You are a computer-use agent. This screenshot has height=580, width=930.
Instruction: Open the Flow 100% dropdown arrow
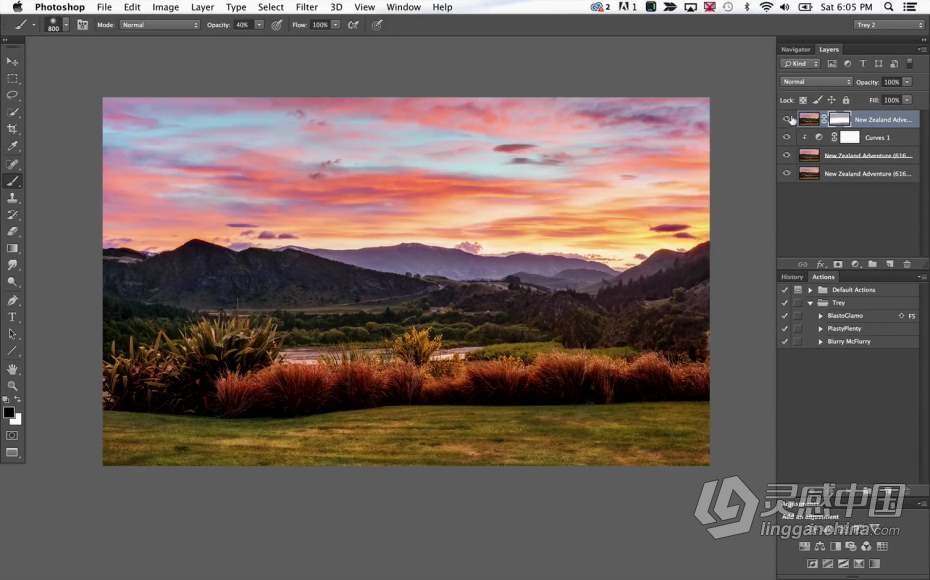336,25
